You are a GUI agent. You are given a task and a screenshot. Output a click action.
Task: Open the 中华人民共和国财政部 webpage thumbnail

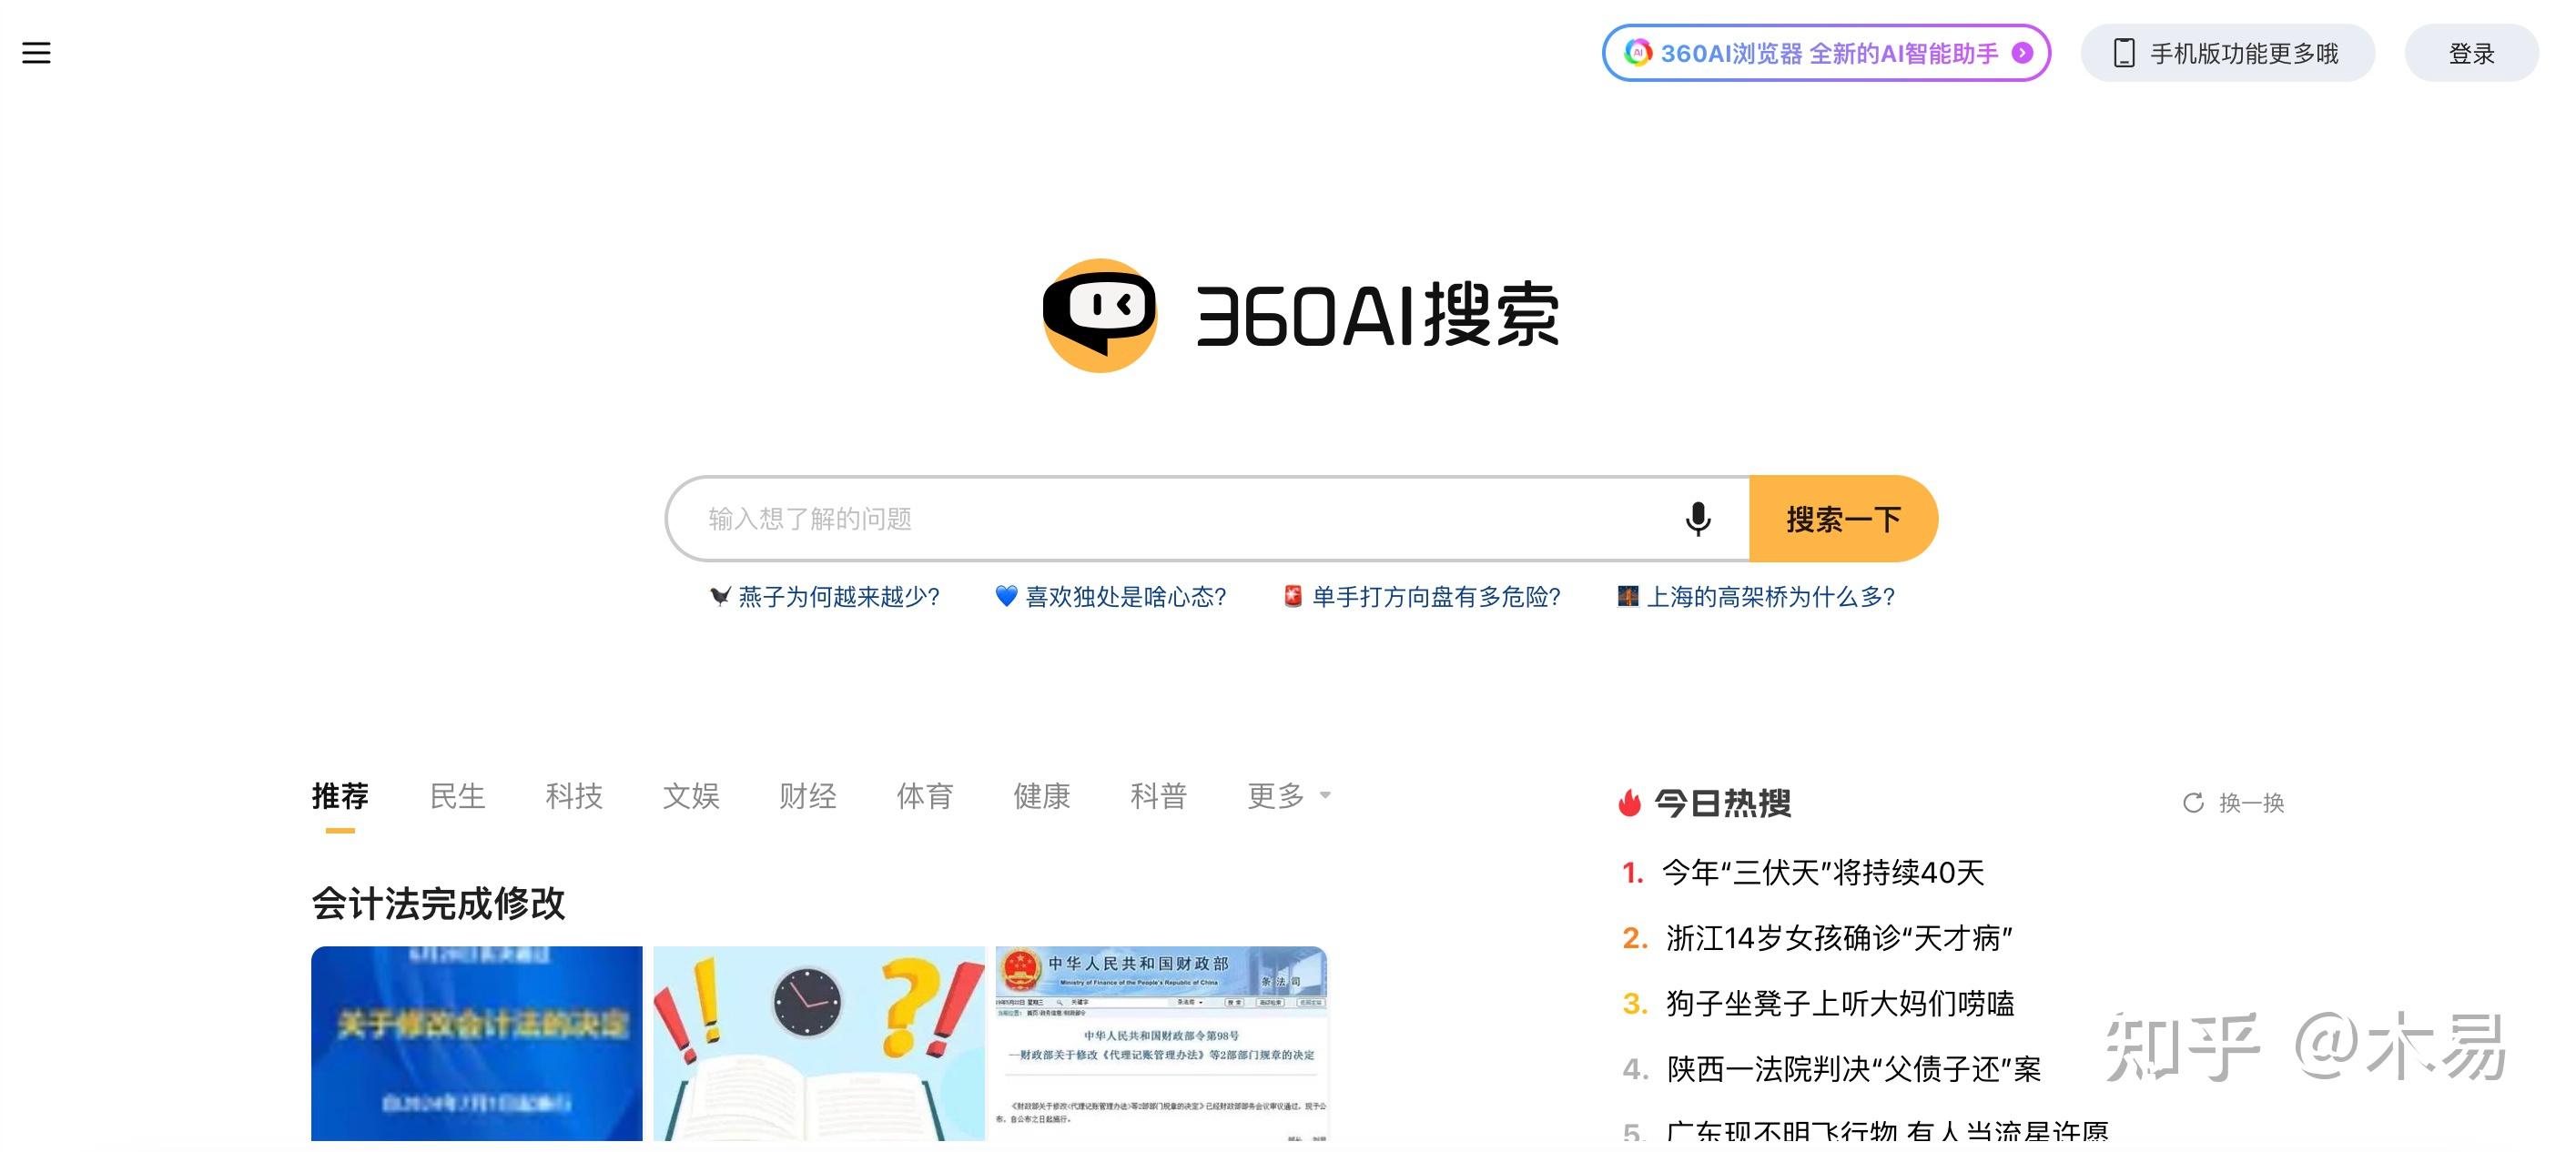point(1161,1043)
